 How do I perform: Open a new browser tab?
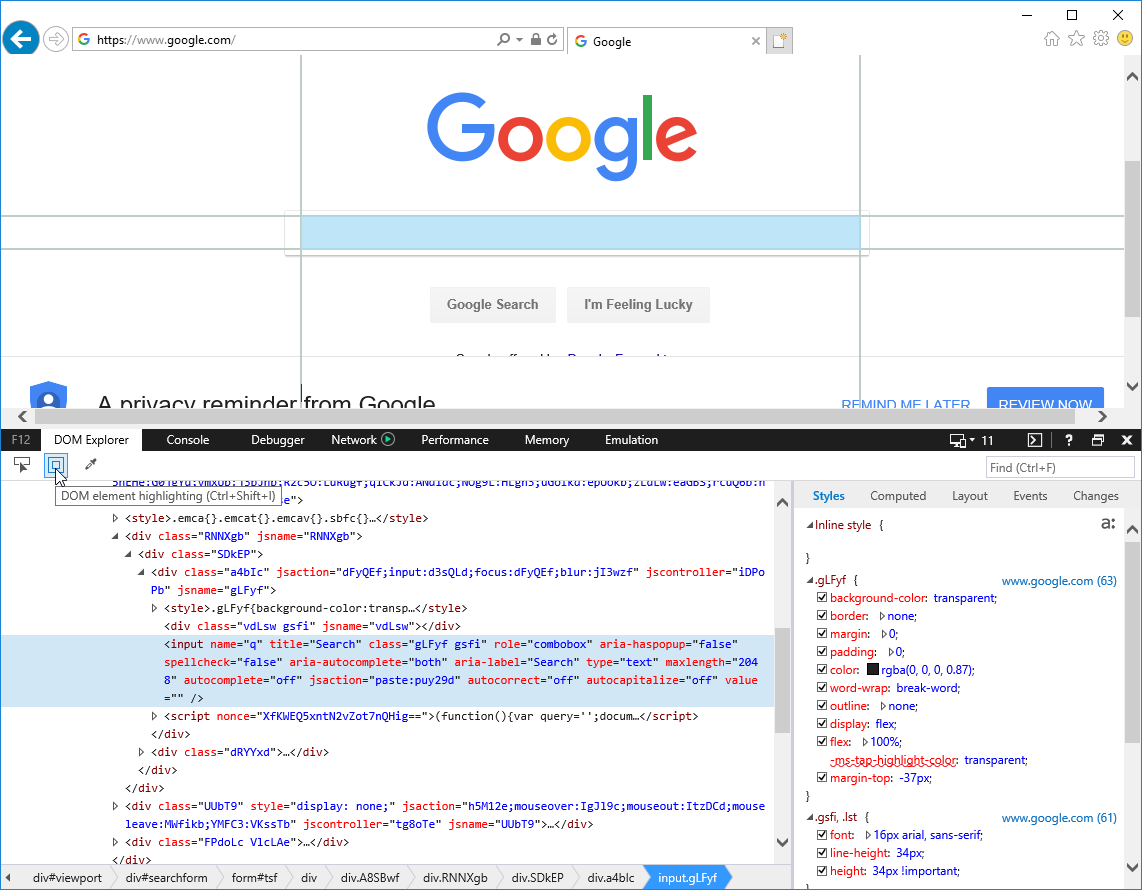tap(779, 41)
